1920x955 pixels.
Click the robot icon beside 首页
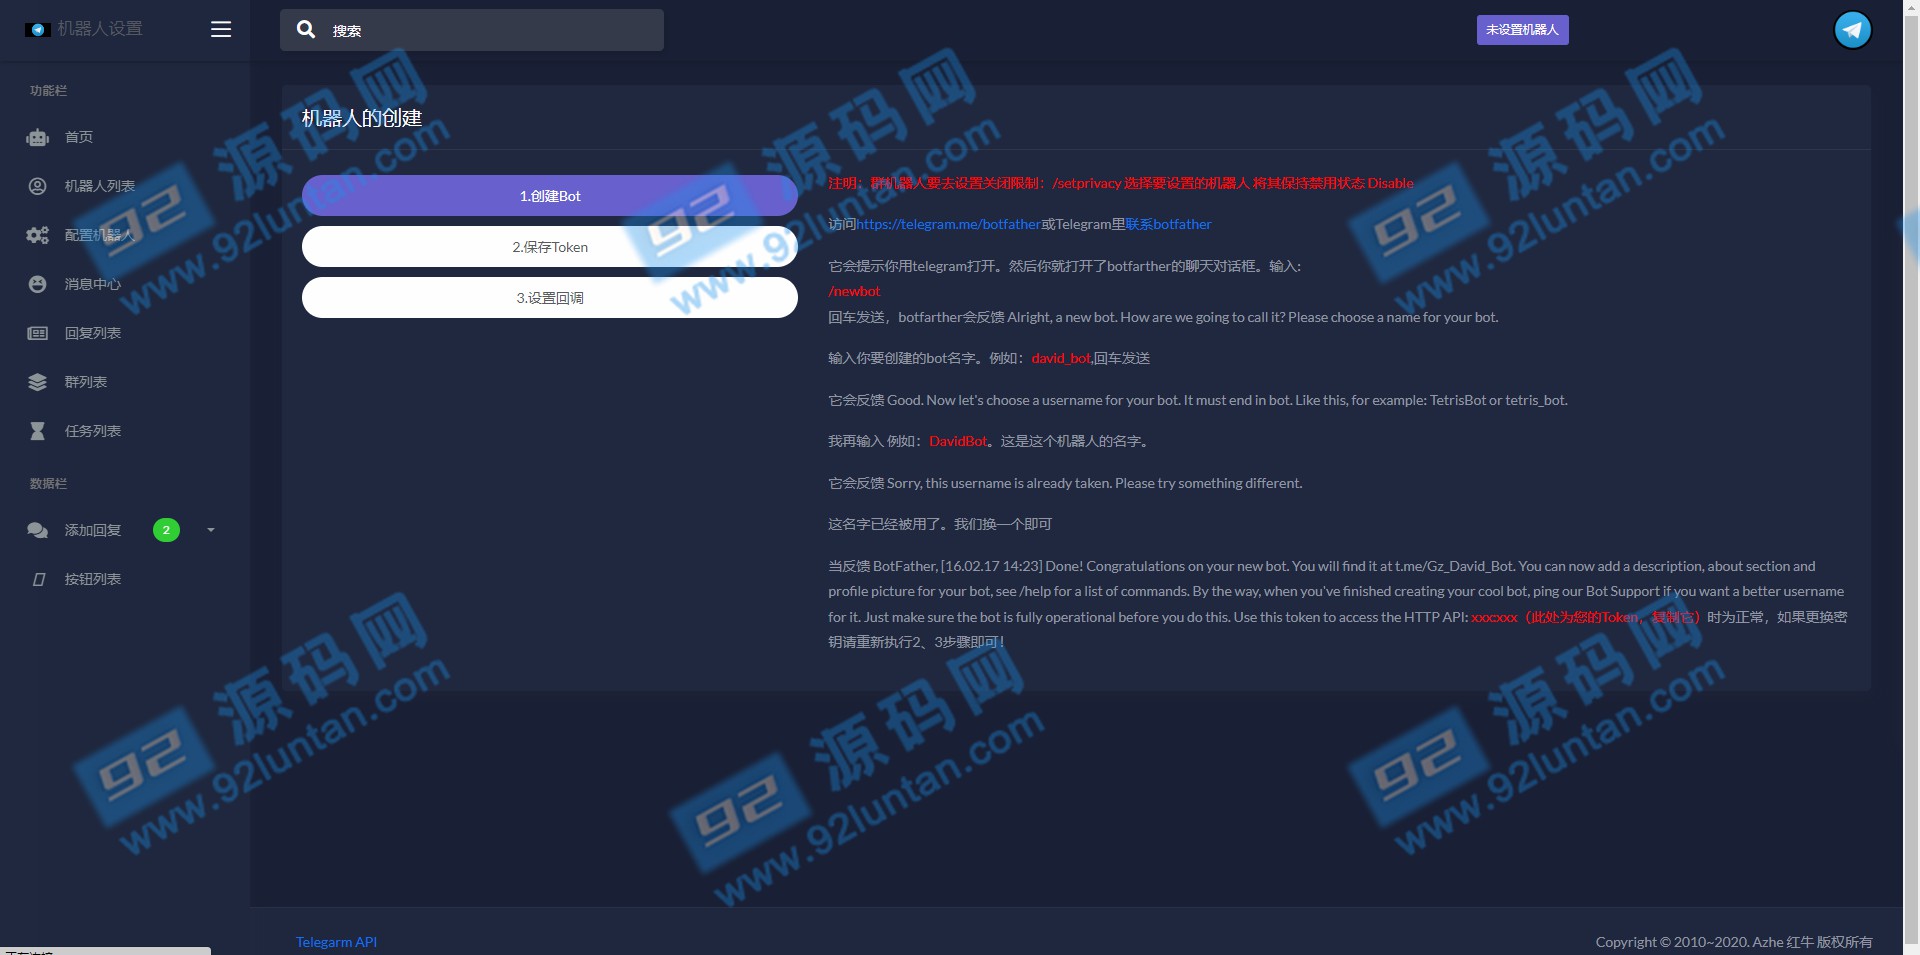point(37,137)
